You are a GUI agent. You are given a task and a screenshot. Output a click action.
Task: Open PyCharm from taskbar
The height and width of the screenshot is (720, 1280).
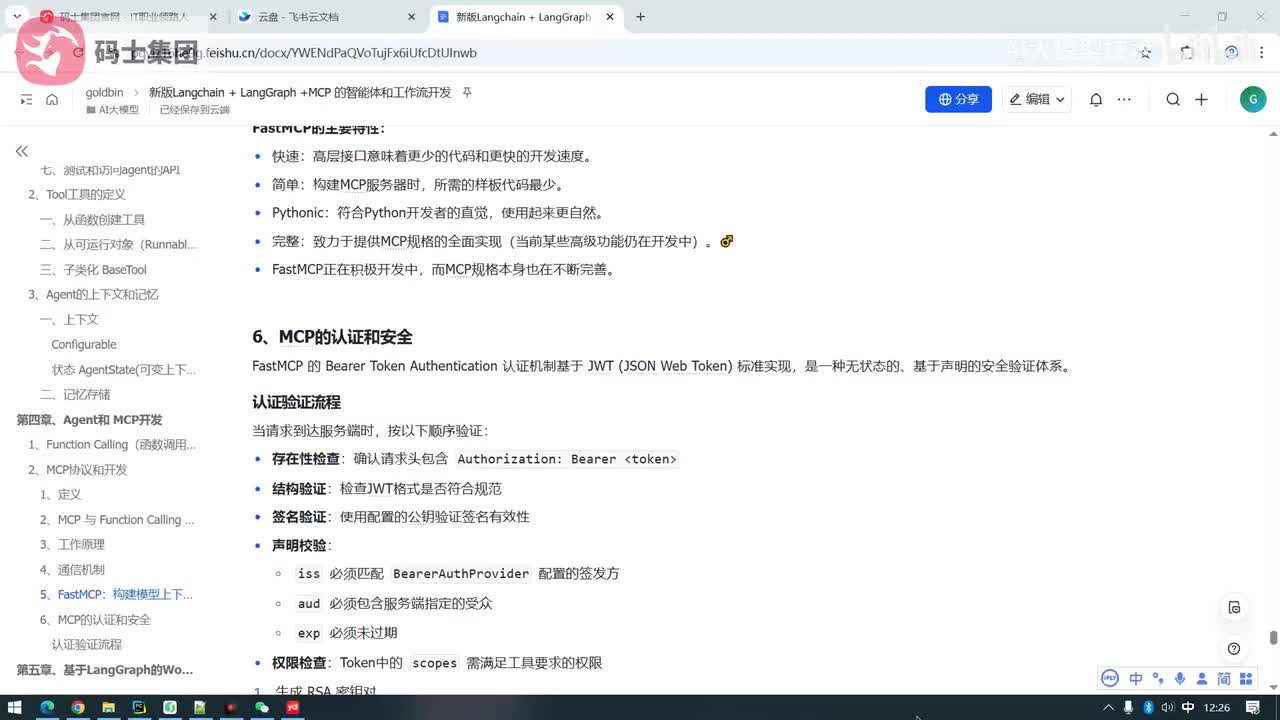(x=139, y=707)
